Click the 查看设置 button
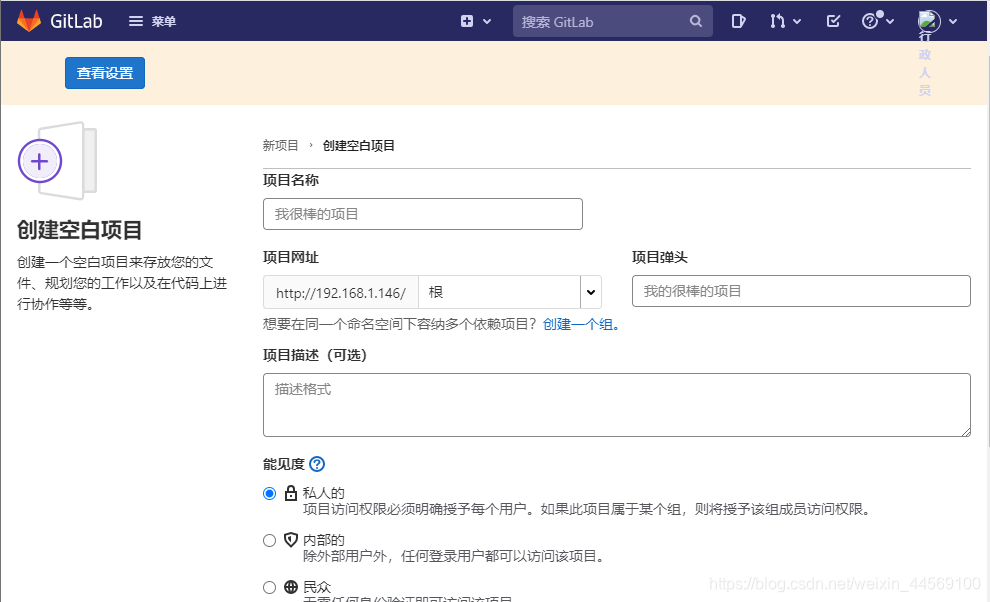 pyautogui.click(x=105, y=73)
